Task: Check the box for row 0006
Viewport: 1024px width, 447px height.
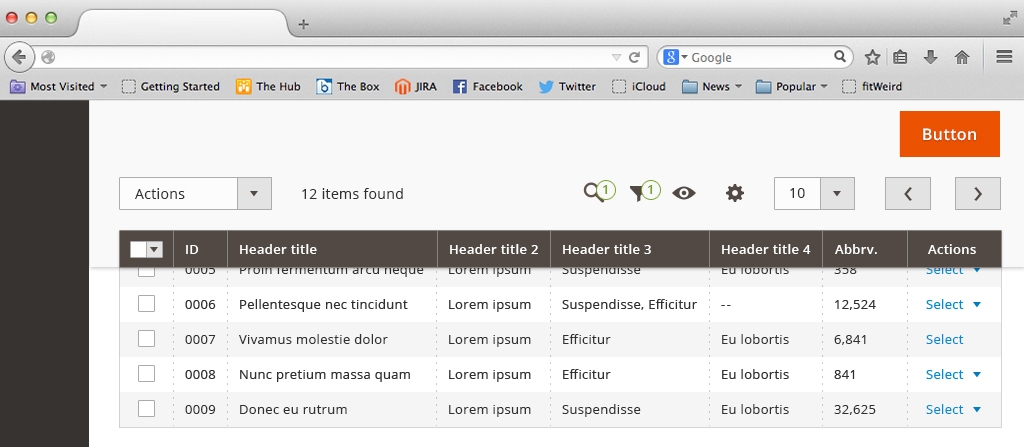Action: click(x=147, y=304)
